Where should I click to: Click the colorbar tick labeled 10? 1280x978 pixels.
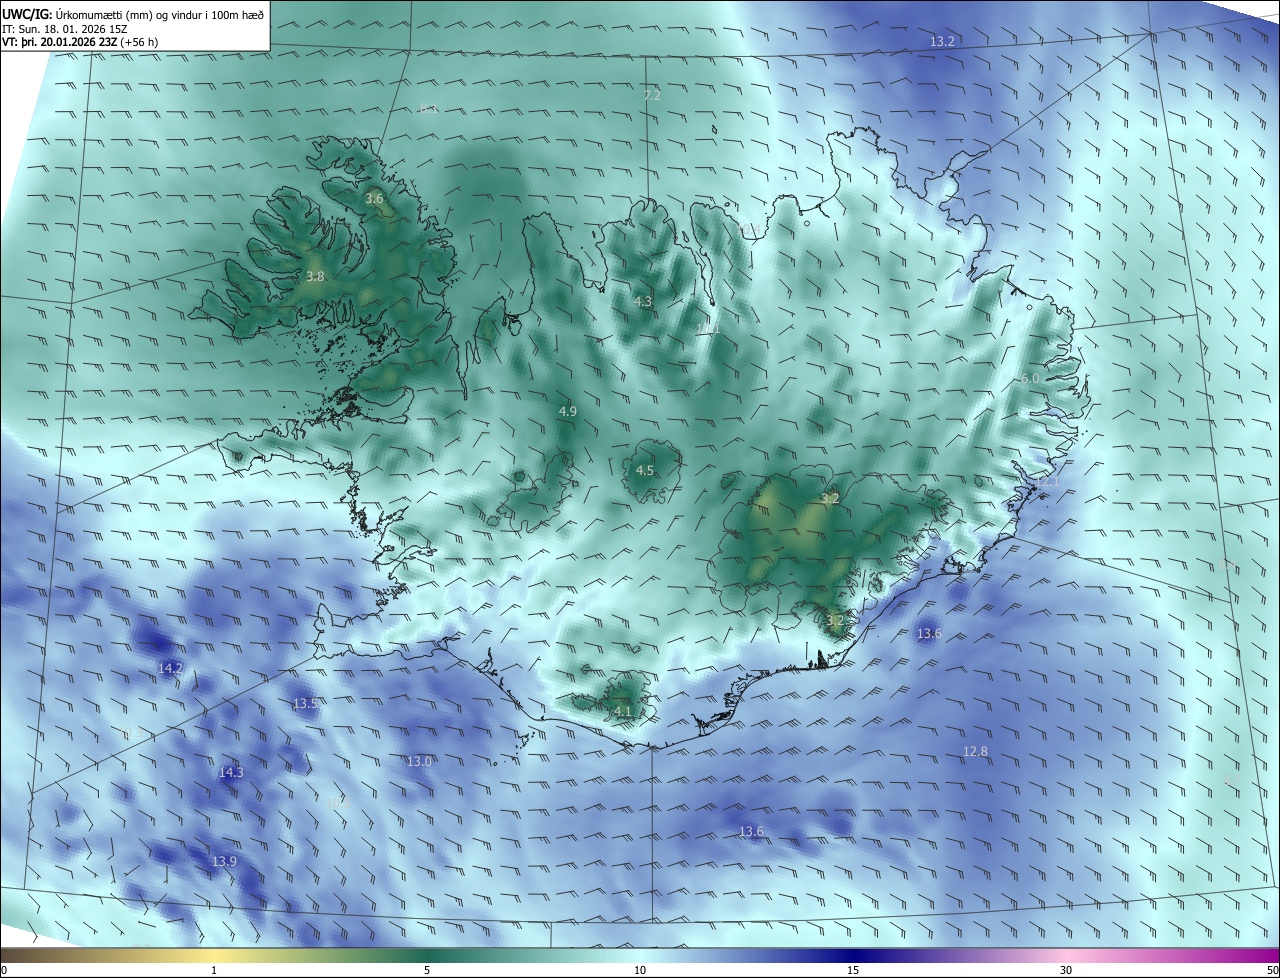(x=640, y=970)
